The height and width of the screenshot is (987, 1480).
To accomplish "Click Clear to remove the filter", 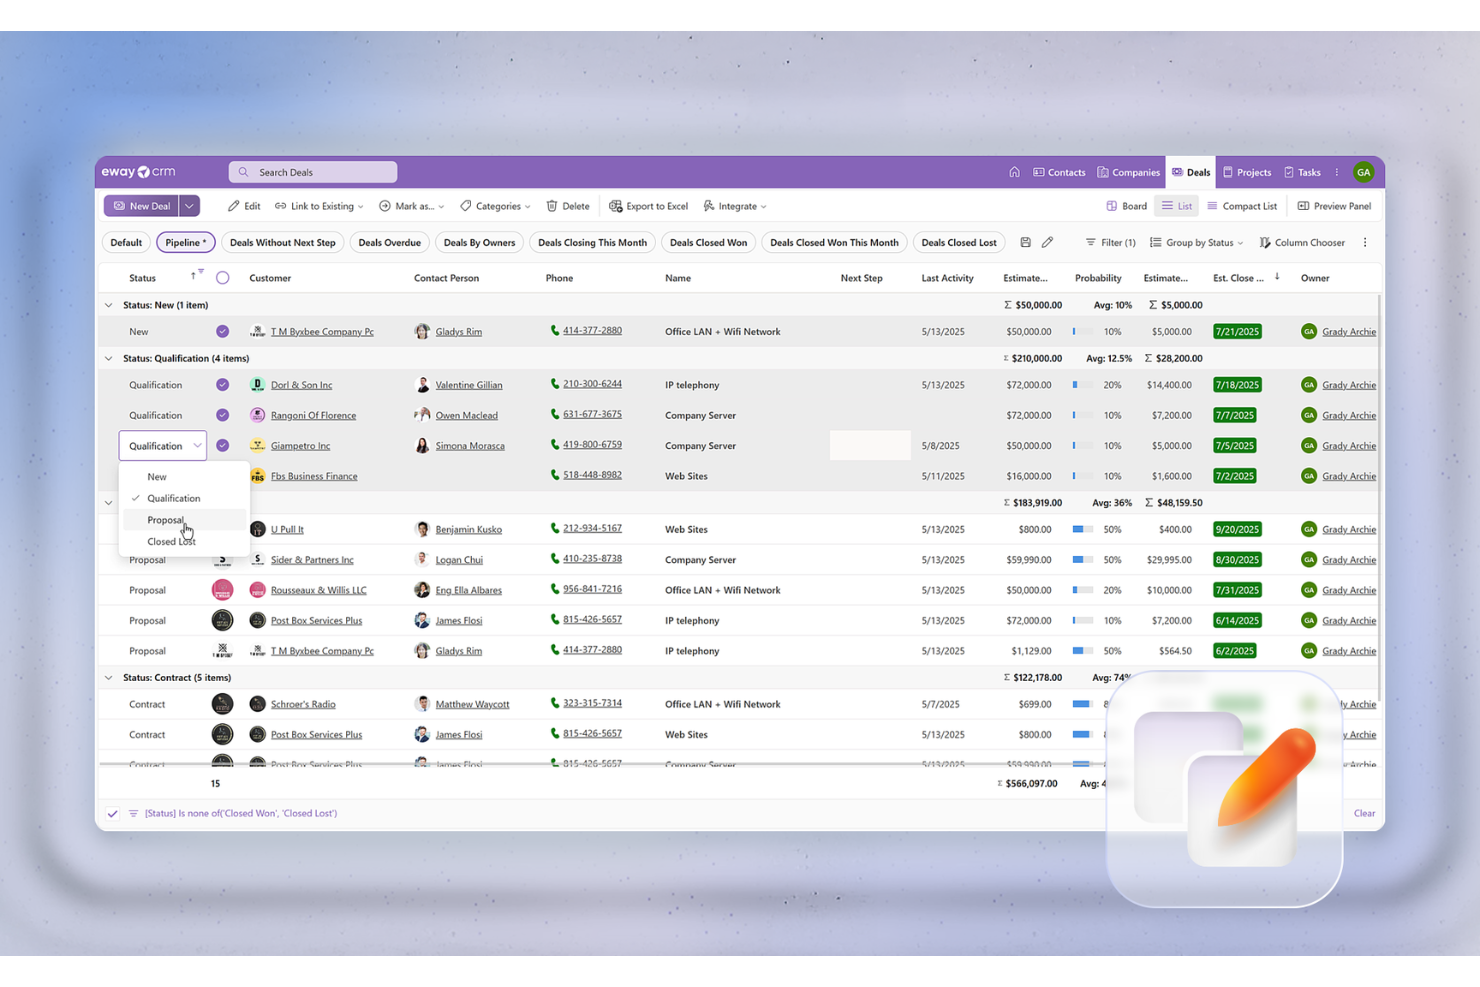I will pyautogui.click(x=1364, y=813).
